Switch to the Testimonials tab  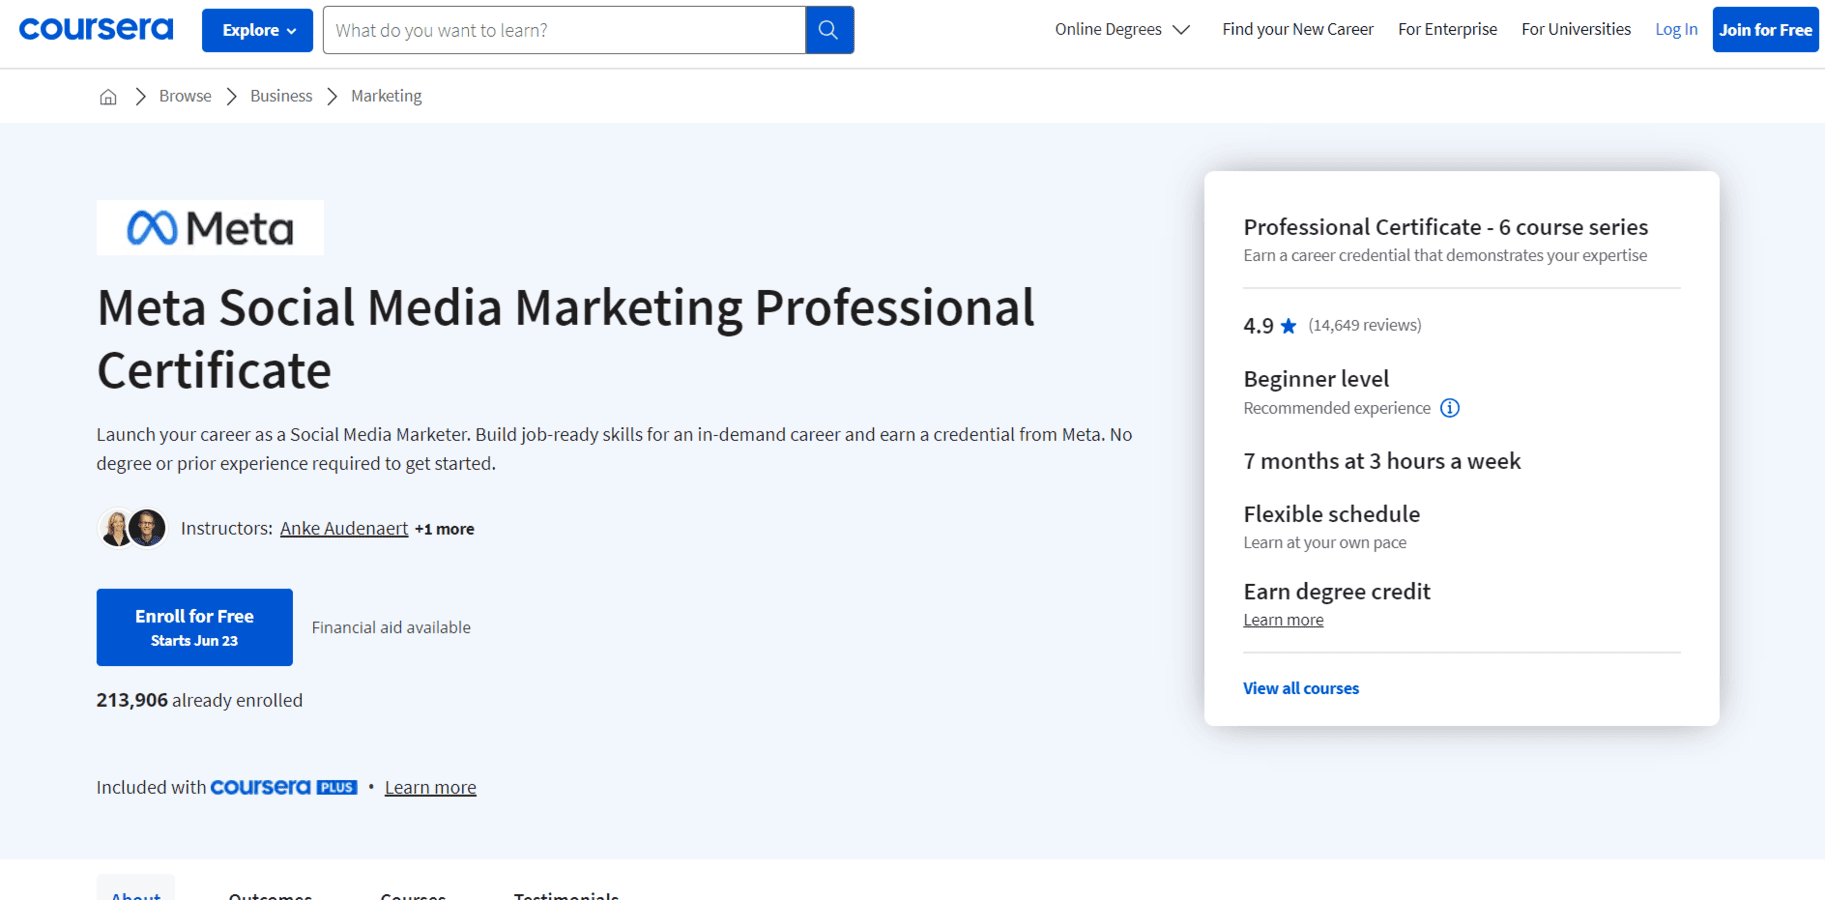(566, 895)
